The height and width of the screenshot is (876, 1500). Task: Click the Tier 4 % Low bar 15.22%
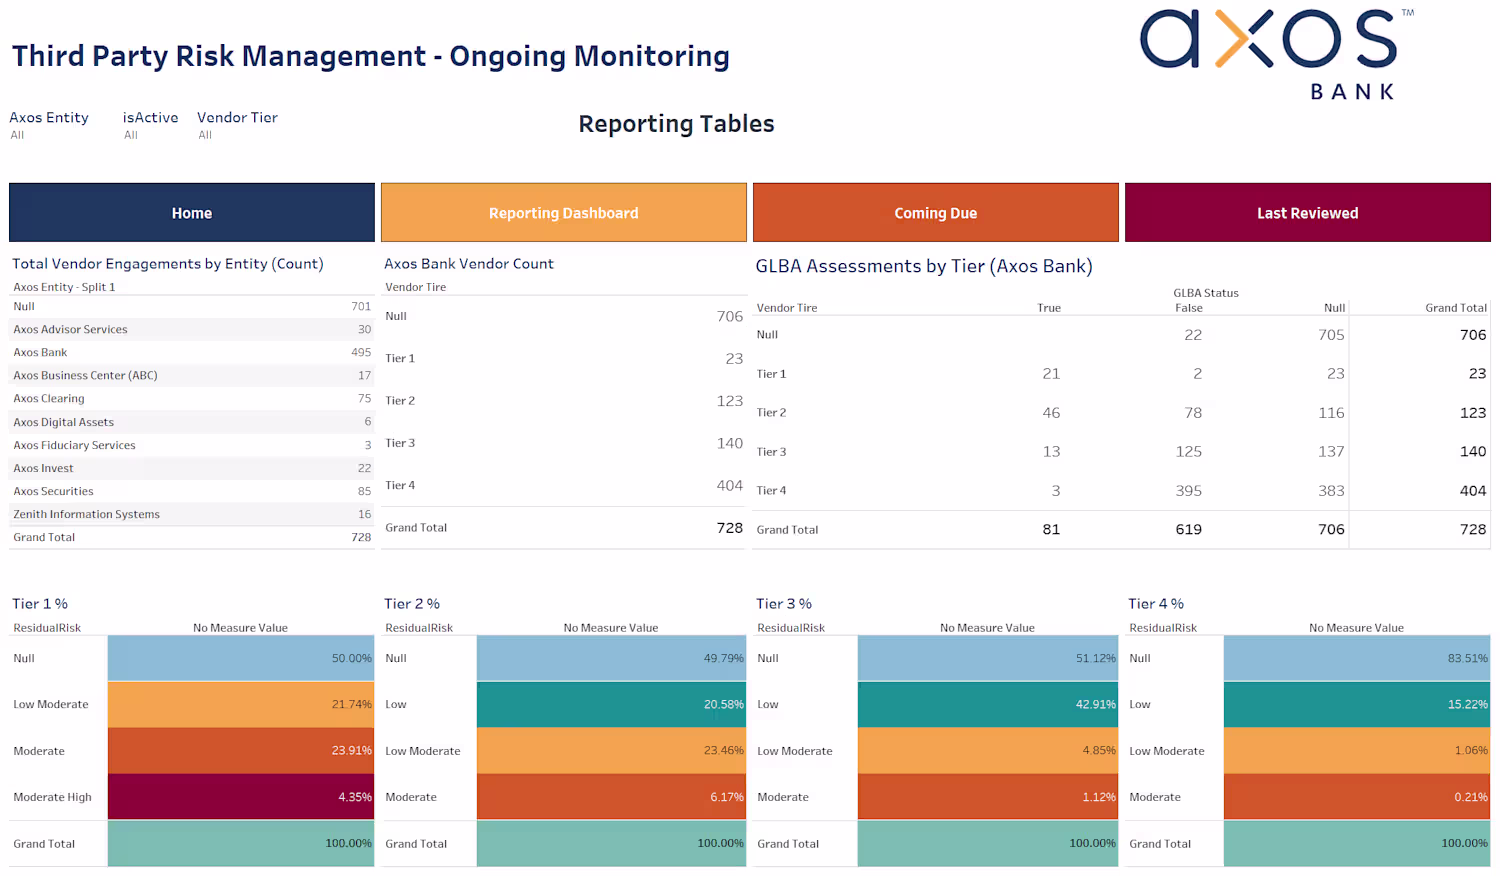pos(1357,704)
